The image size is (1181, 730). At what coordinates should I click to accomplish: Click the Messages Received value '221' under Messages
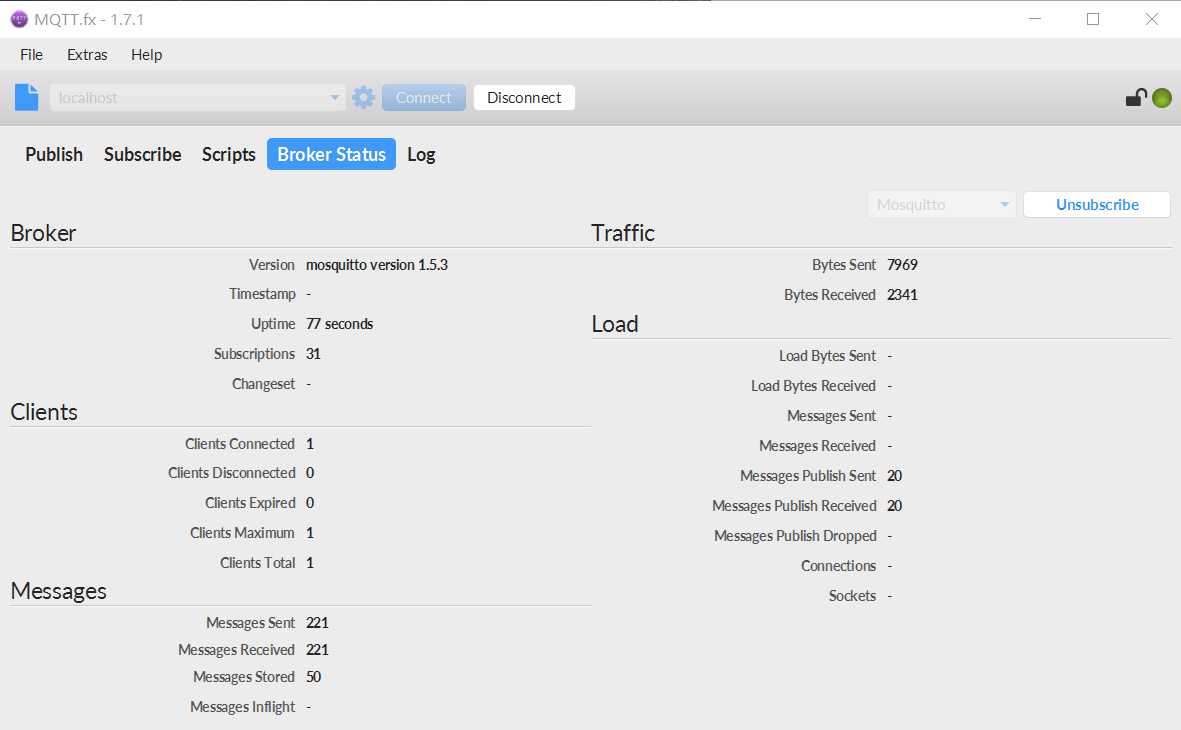(x=317, y=650)
